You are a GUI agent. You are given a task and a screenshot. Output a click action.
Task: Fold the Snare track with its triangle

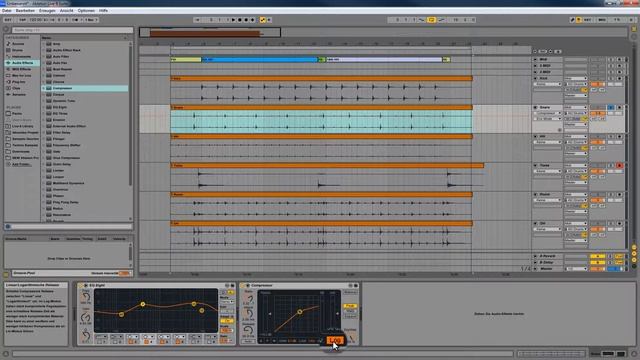tap(536, 107)
